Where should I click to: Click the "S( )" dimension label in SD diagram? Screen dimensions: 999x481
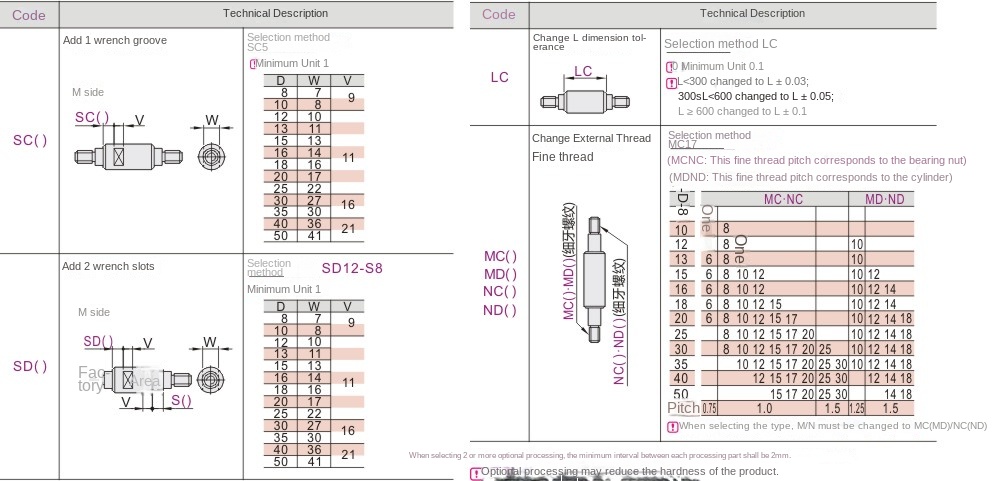coord(182,401)
